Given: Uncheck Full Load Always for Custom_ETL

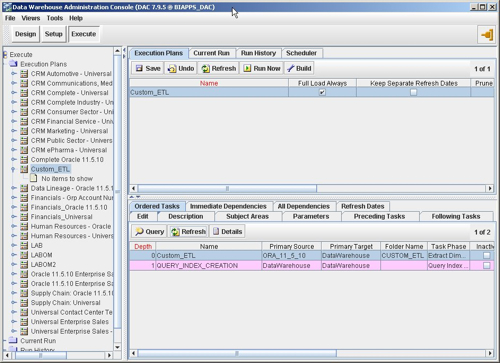Looking at the screenshot, I should pos(322,92).
